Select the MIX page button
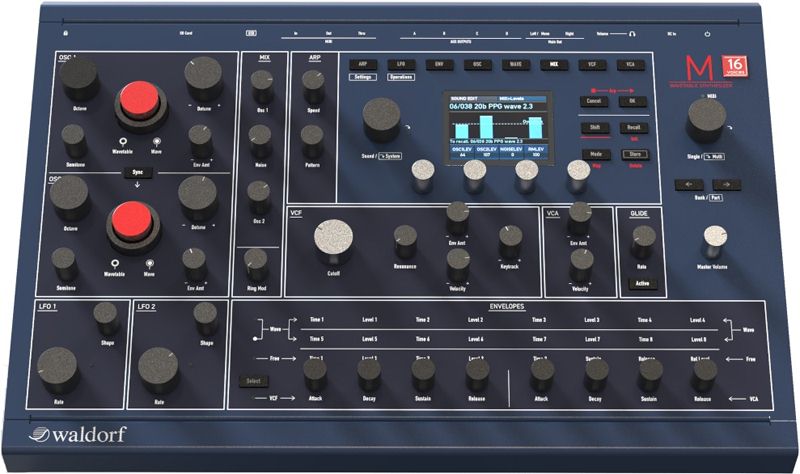The height and width of the screenshot is (474, 800). 551,64
